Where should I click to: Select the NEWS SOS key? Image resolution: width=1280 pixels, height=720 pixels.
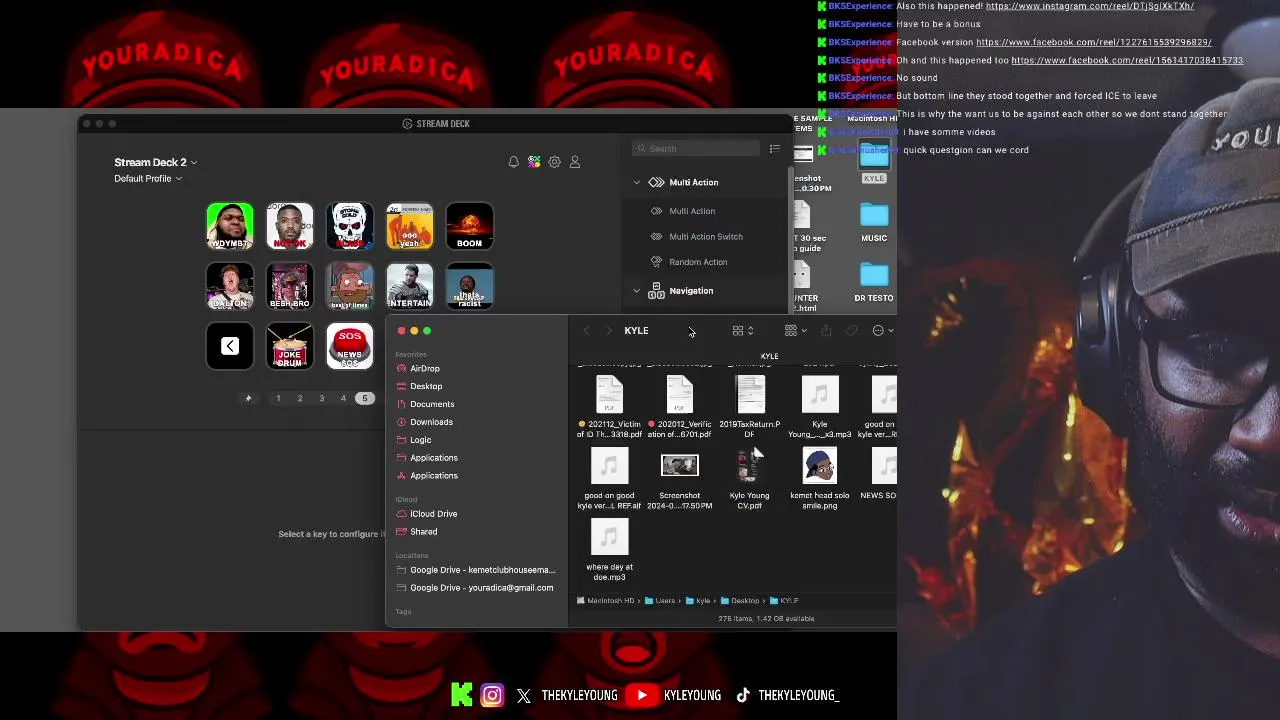(x=350, y=346)
